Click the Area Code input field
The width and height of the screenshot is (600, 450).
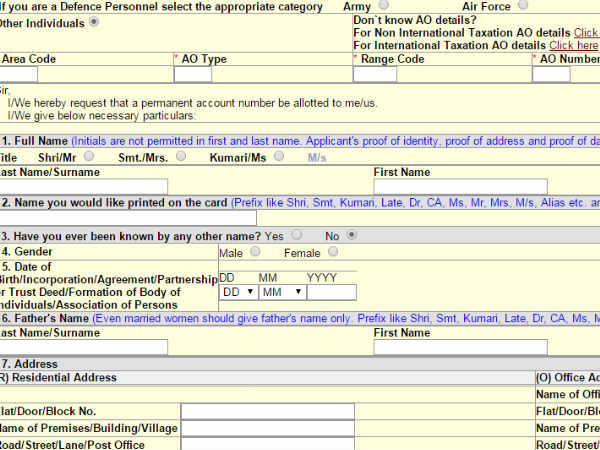click(19, 75)
